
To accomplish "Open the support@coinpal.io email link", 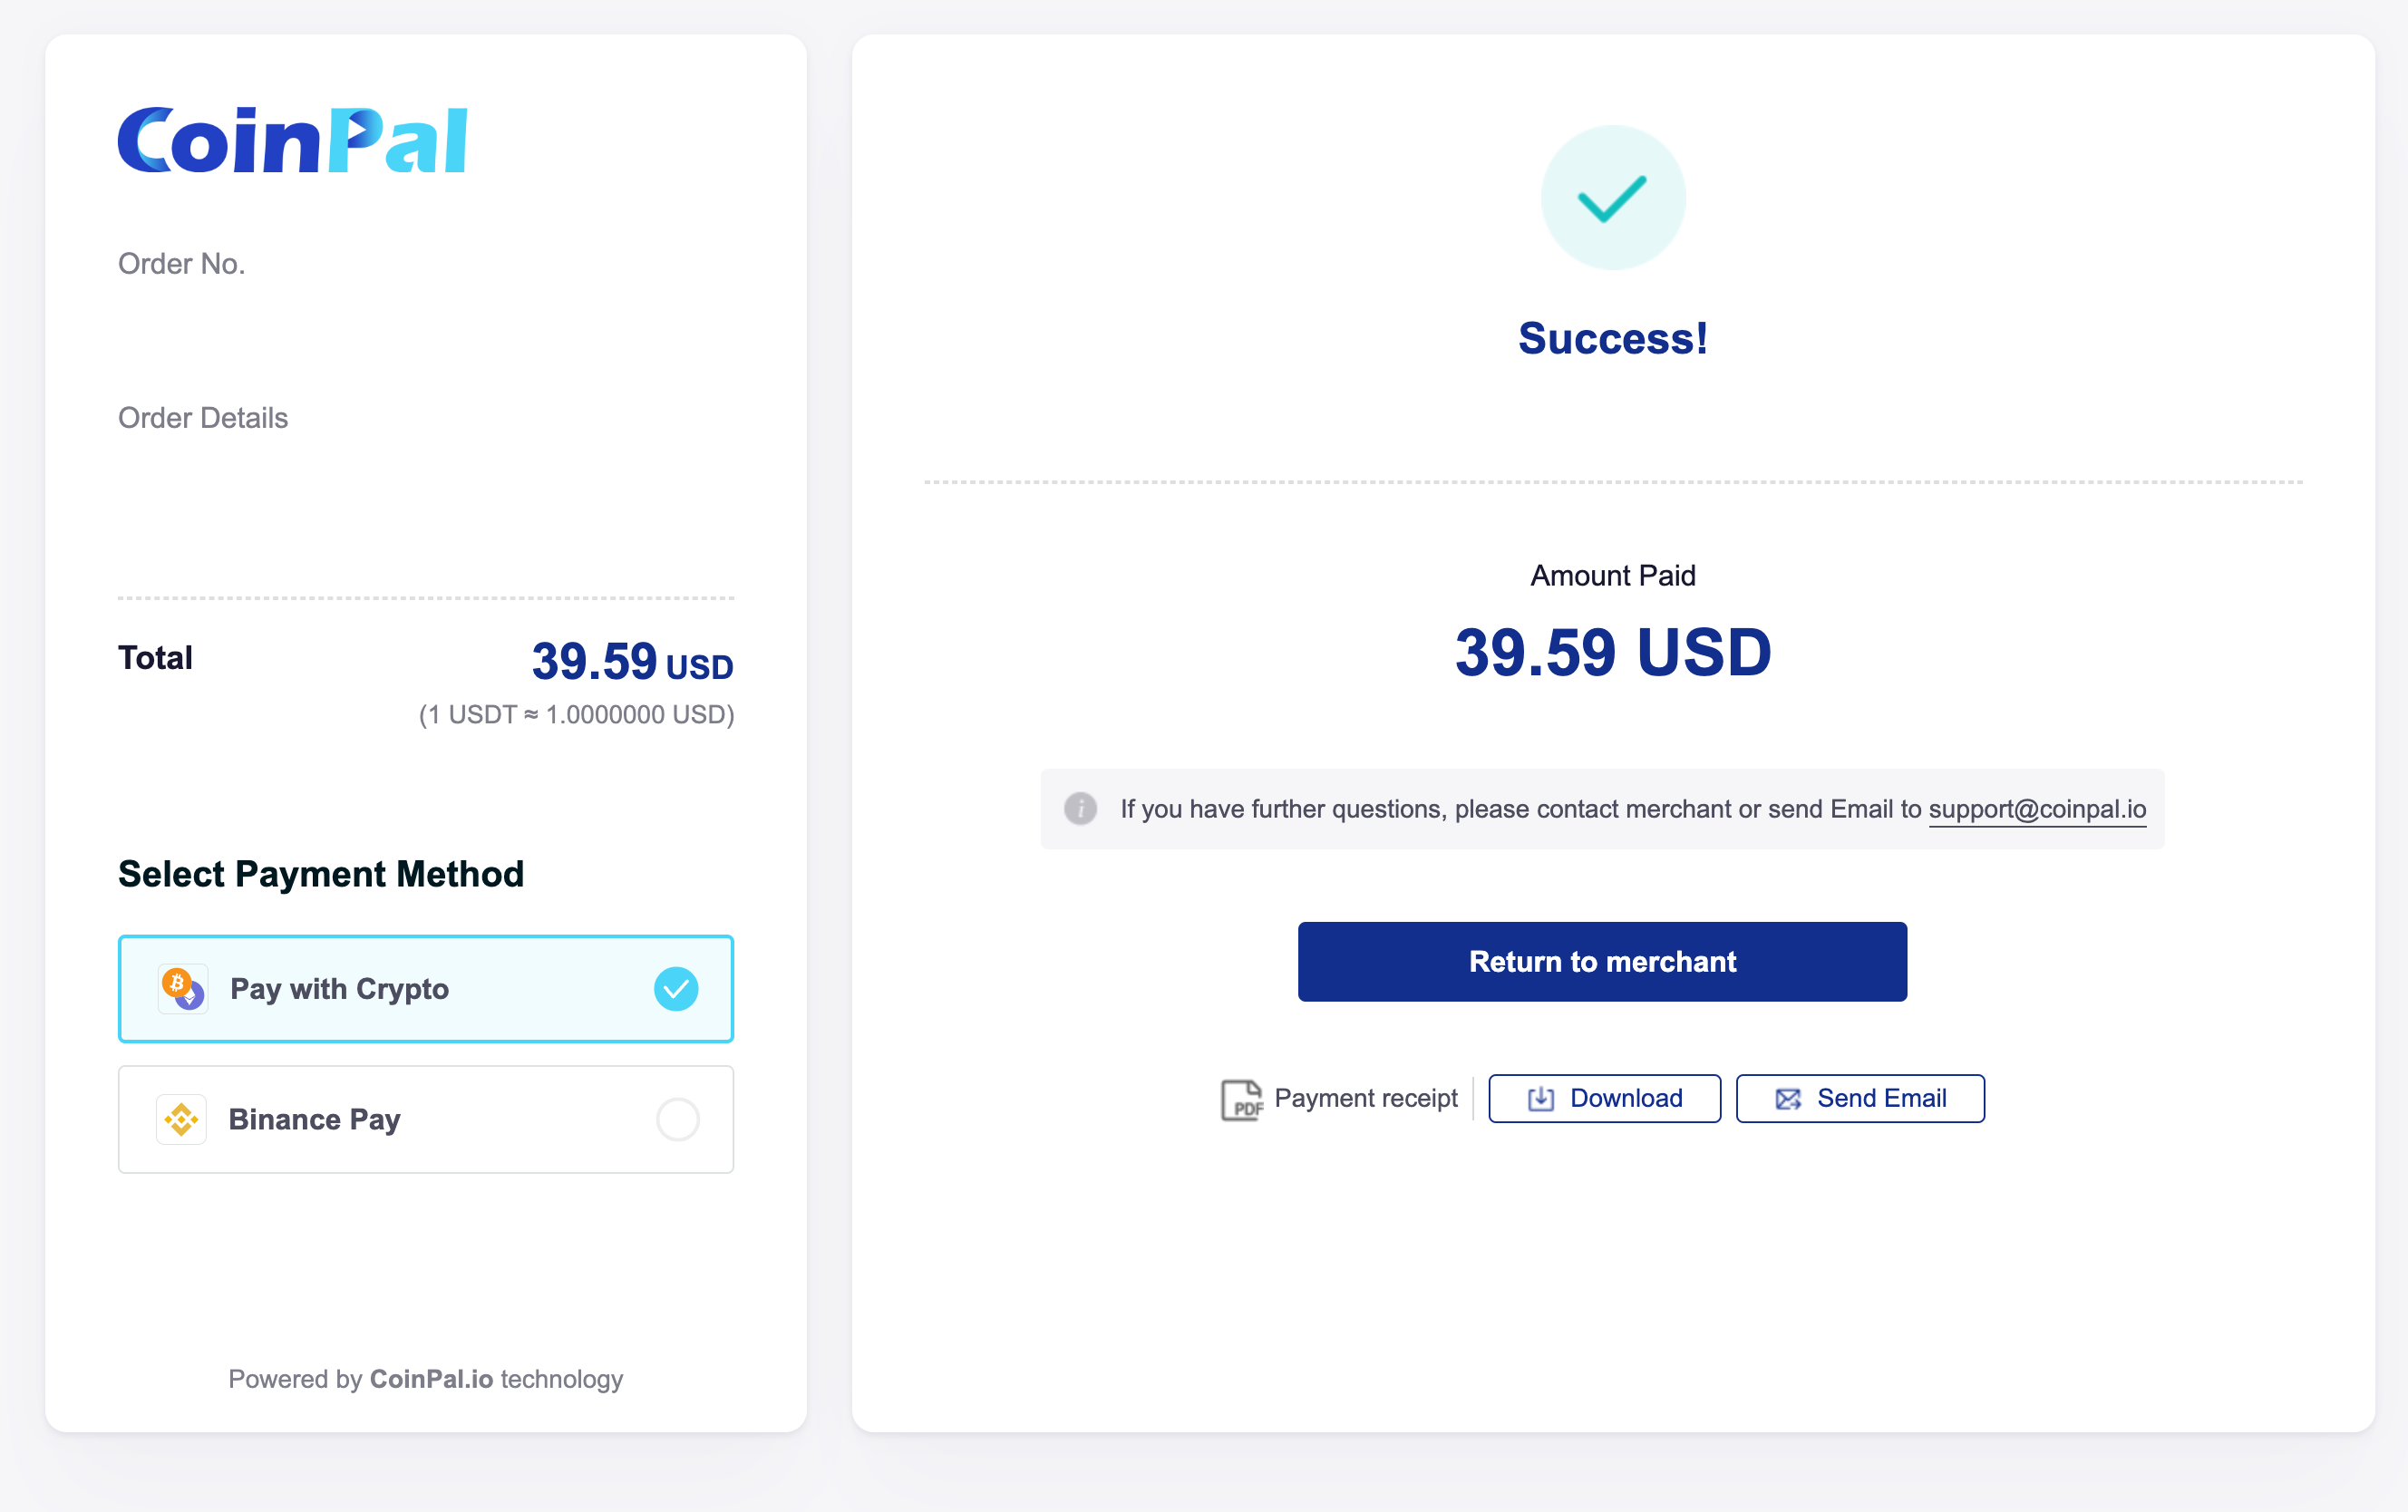I will click(2037, 809).
